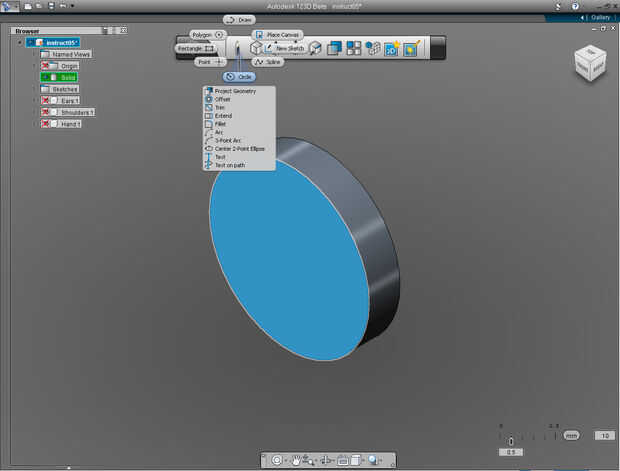Click Place Canvas command
This screenshot has width=620, height=471.
pyautogui.click(x=277, y=35)
